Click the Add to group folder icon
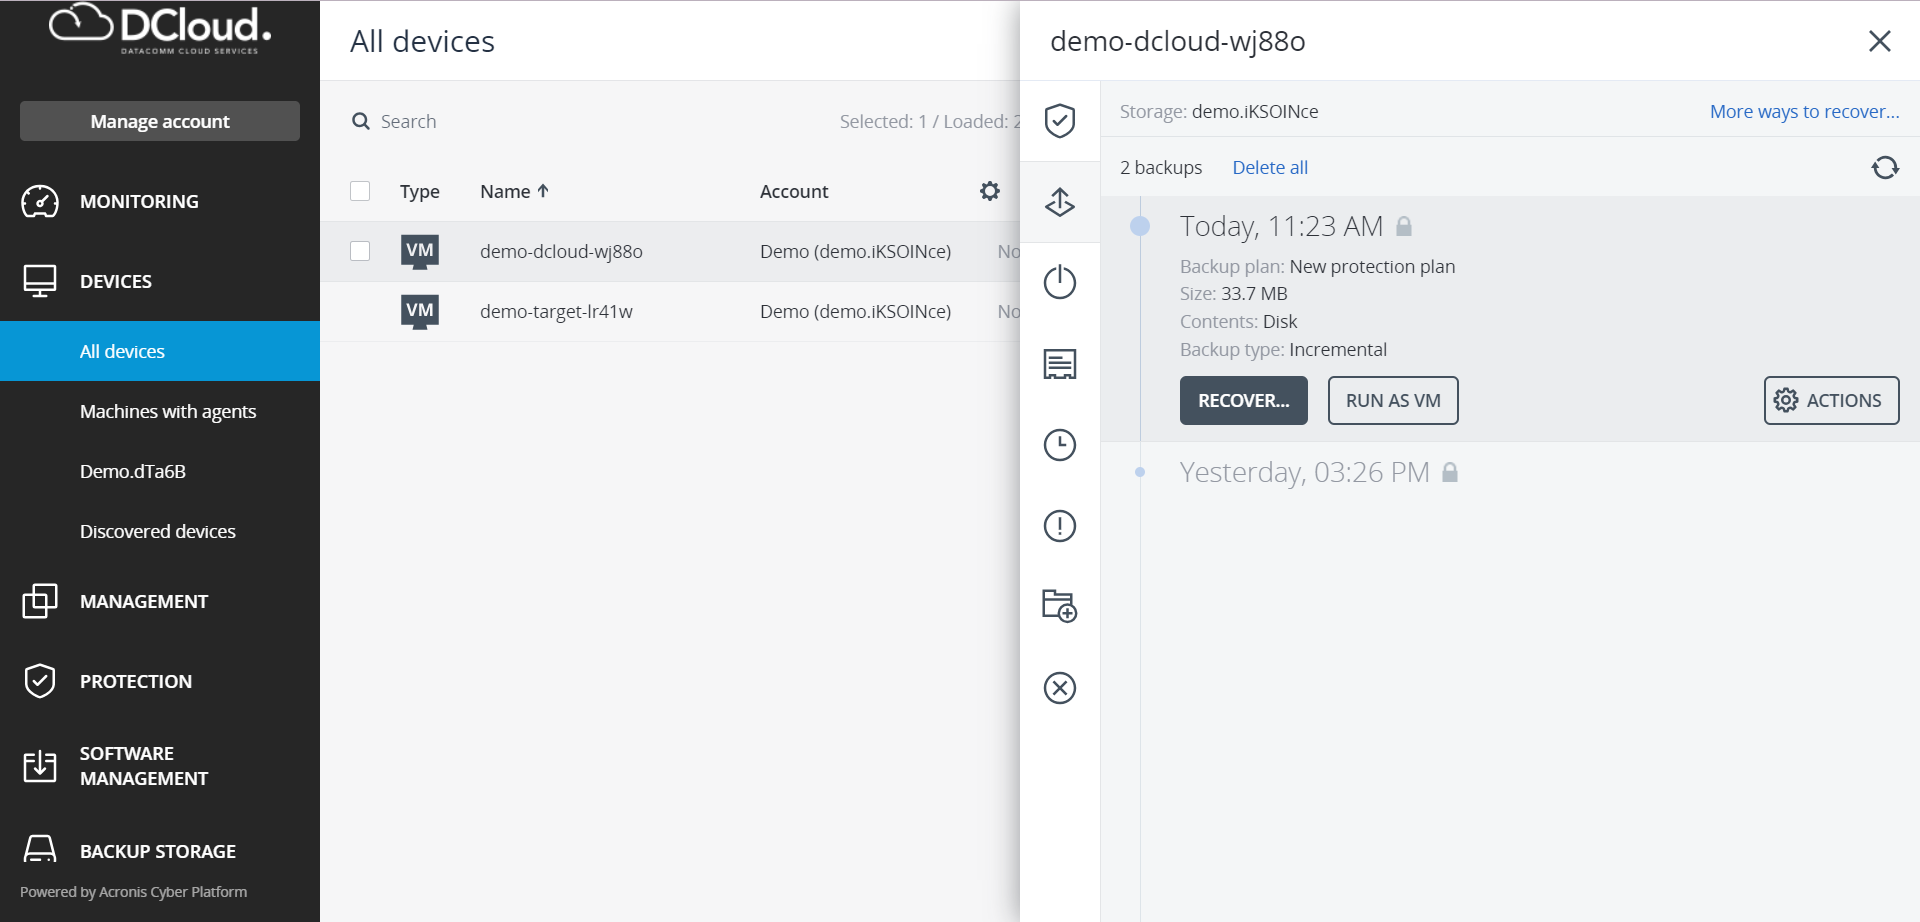 [x=1059, y=606]
